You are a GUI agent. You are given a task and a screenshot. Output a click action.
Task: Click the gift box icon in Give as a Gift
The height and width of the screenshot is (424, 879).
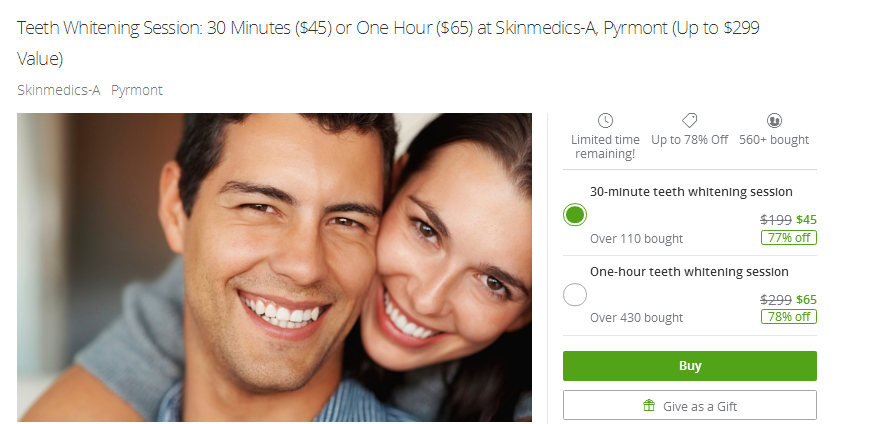tap(649, 405)
